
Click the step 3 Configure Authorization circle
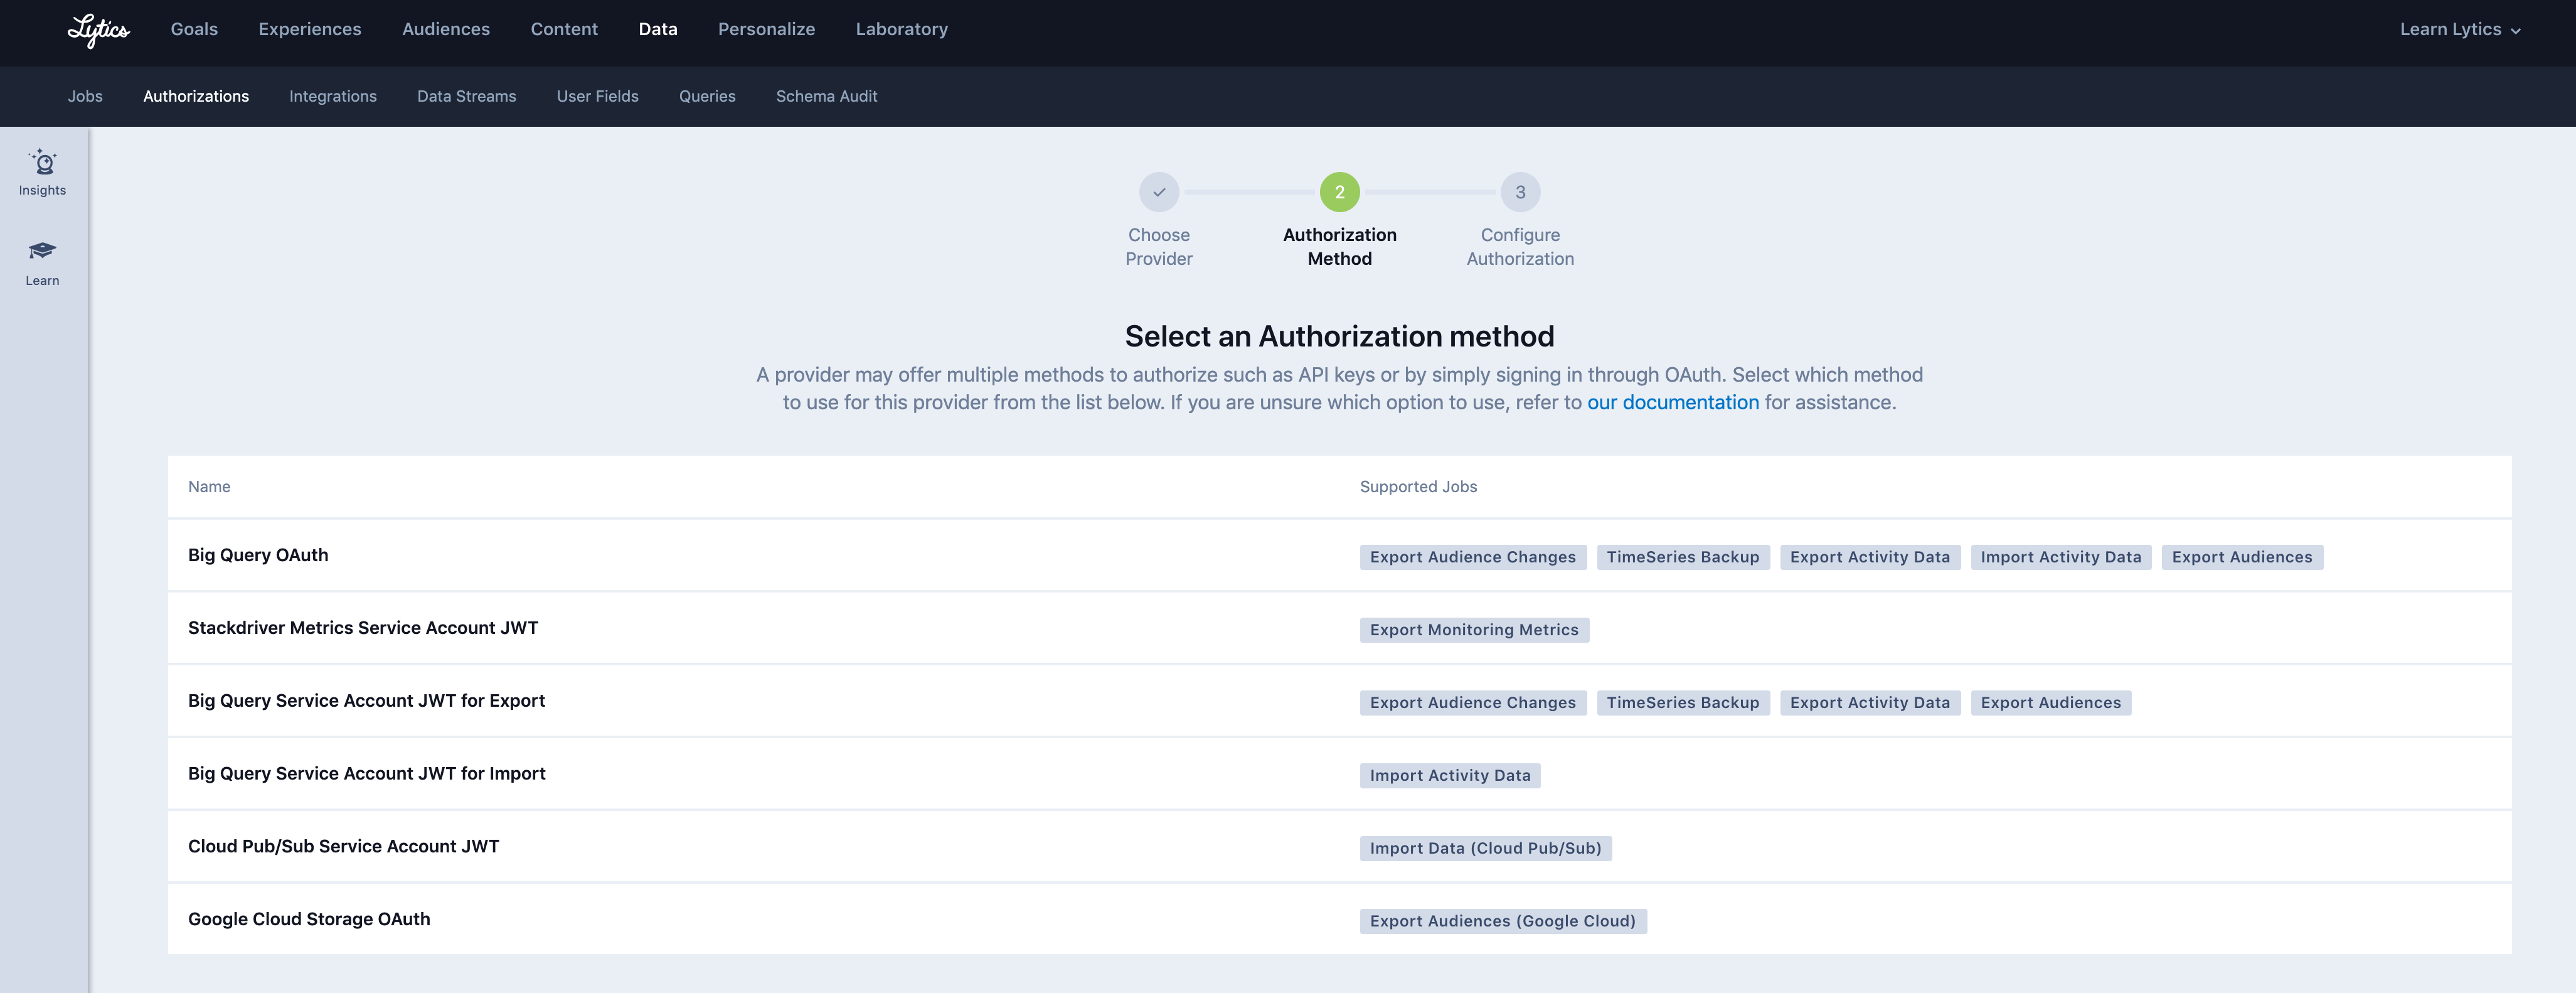click(1519, 192)
